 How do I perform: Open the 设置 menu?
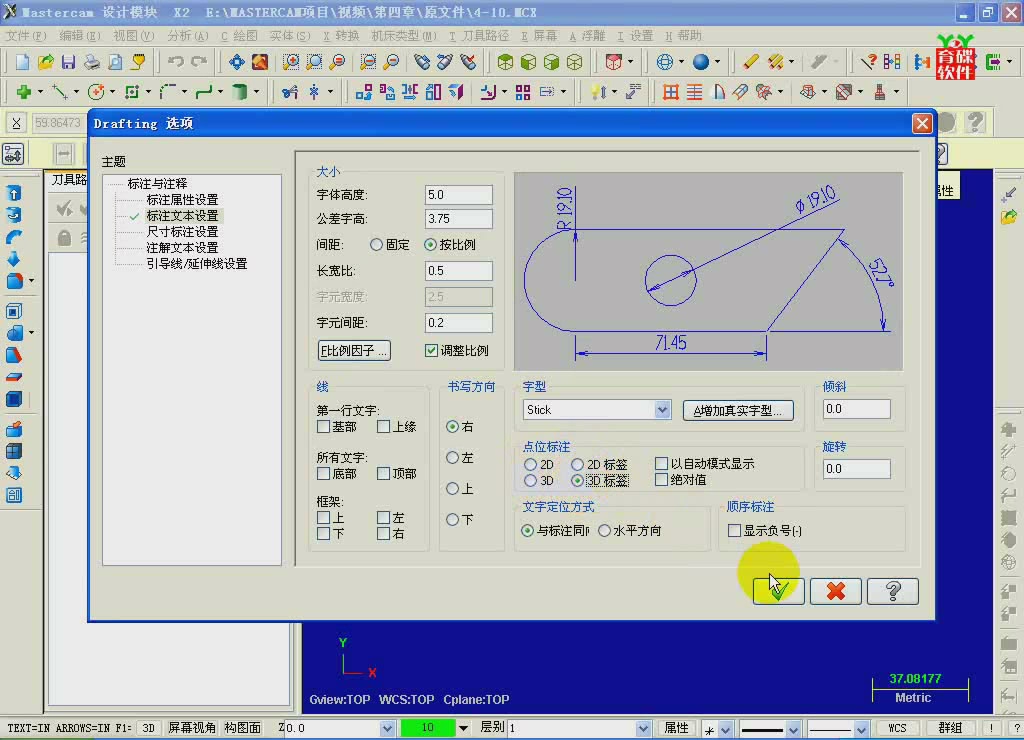pos(635,36)
